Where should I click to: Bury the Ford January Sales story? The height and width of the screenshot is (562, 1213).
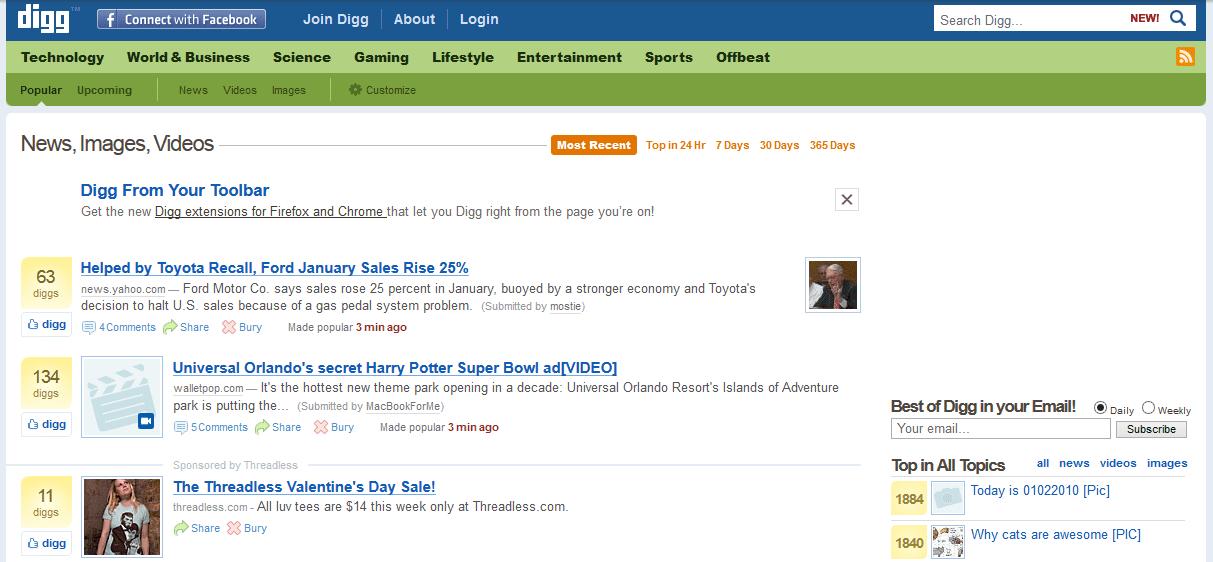click(x=242, y=327)
